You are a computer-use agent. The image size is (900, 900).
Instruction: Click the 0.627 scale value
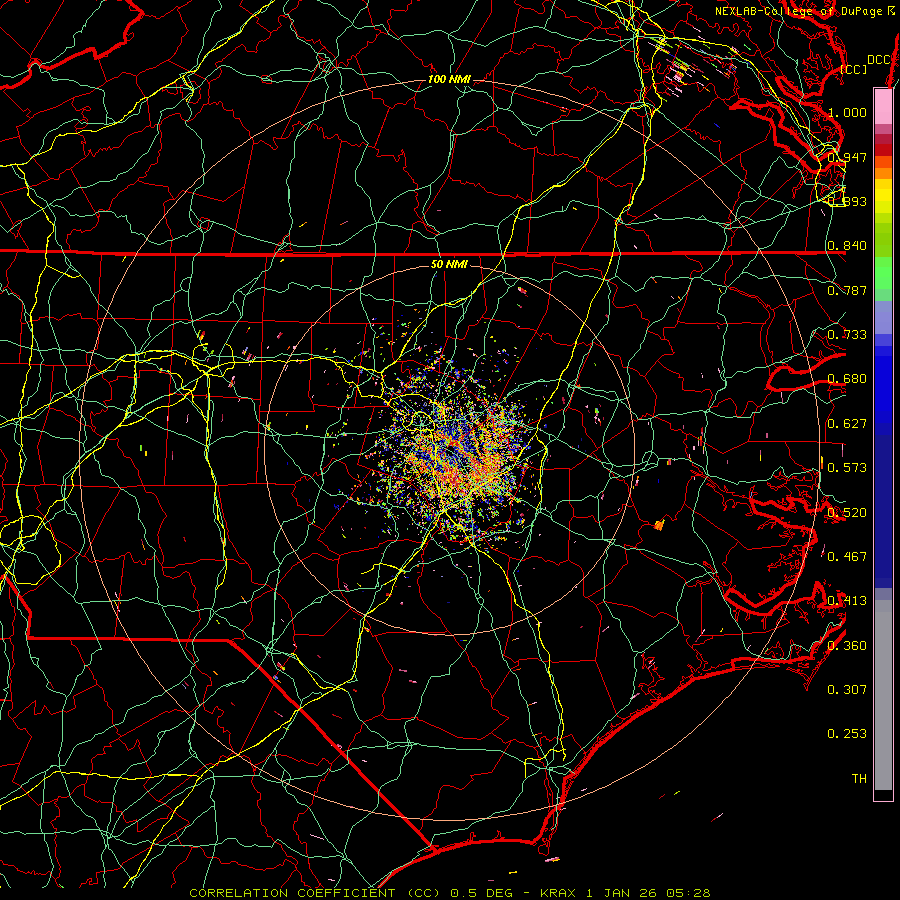[847, 424]
